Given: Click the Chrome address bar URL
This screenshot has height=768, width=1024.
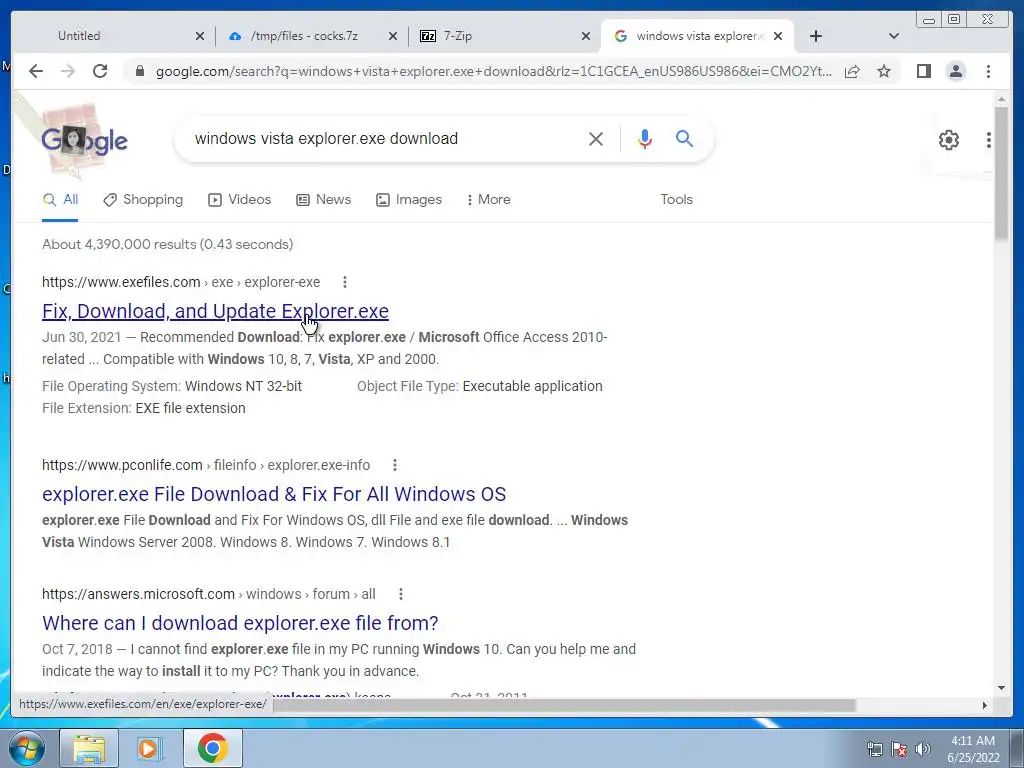Looking at the screenshot, I should pos(493,71).
